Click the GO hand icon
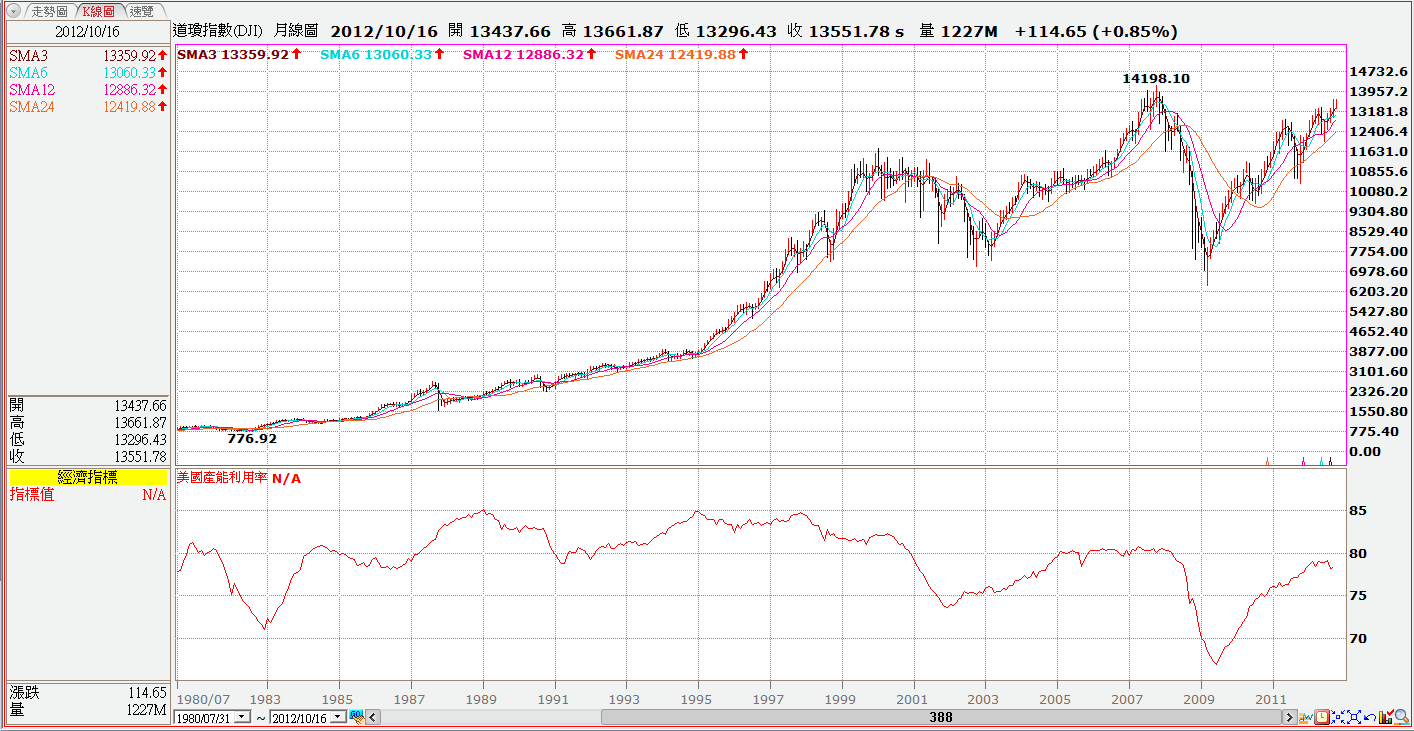Screen dimensions: 1414x731 (x=356, y=717)
